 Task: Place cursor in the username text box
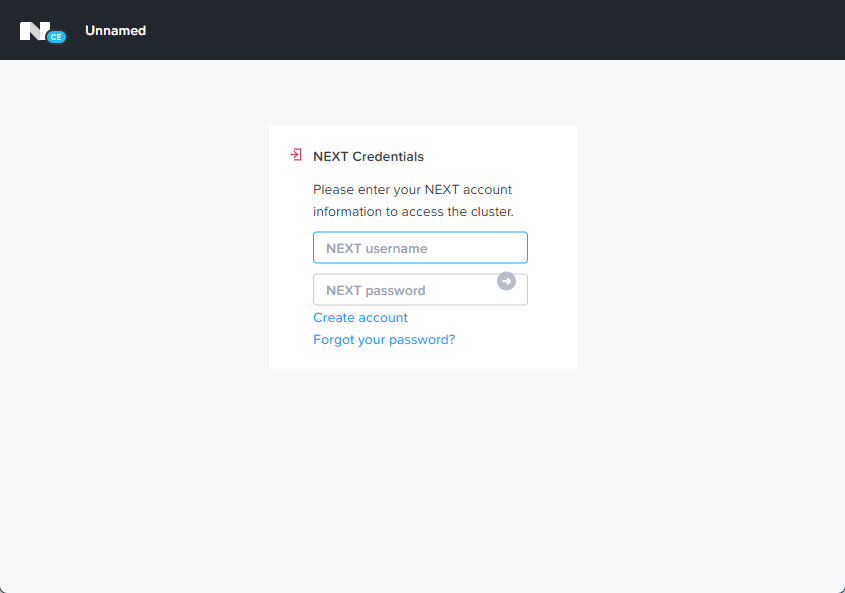(x=420, y=248)
